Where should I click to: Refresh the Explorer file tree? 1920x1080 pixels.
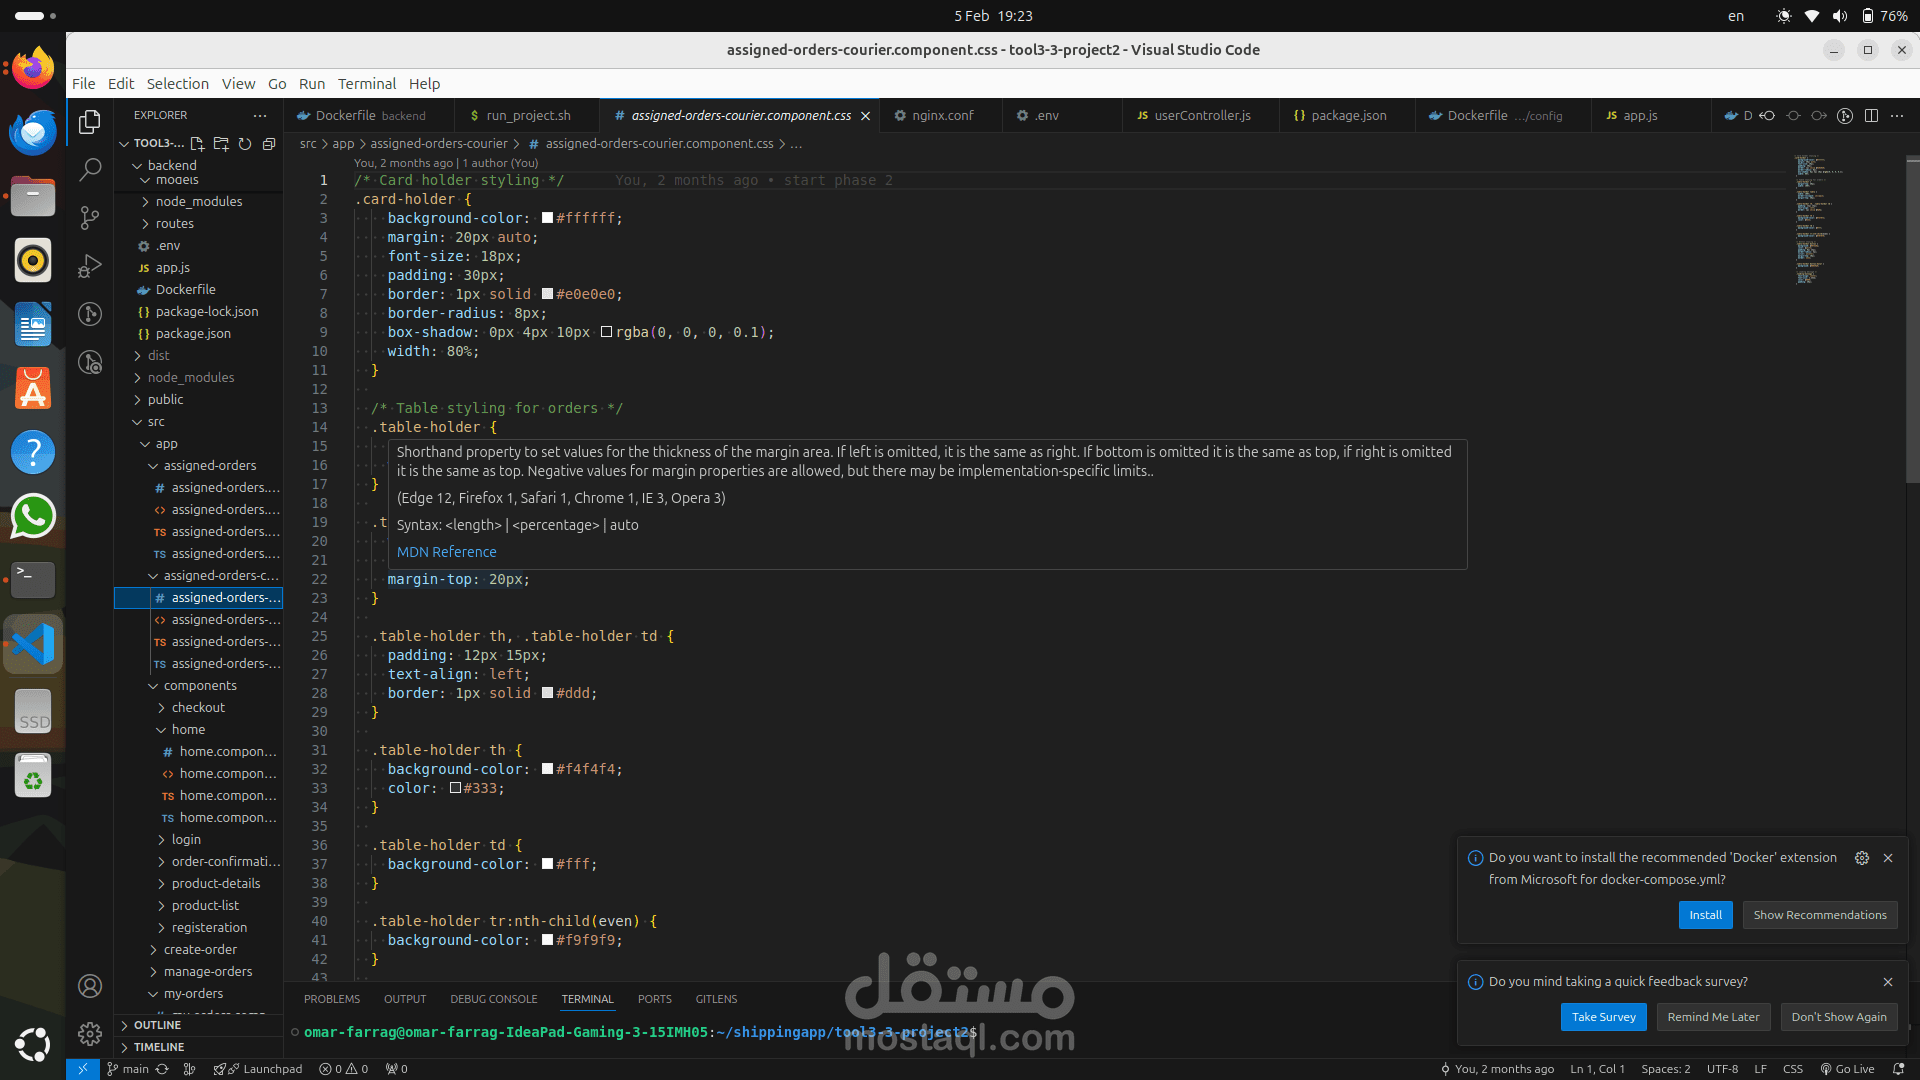[x=245, y=143]
